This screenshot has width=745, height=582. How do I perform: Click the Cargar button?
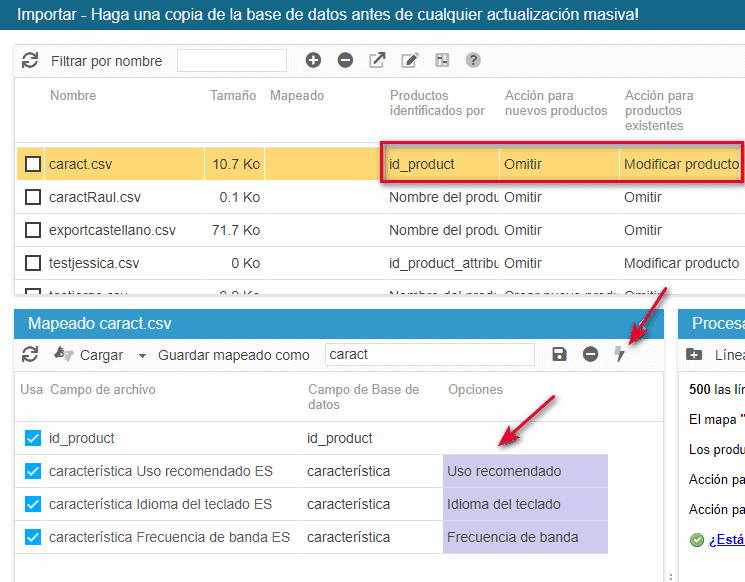coord(101,355)
